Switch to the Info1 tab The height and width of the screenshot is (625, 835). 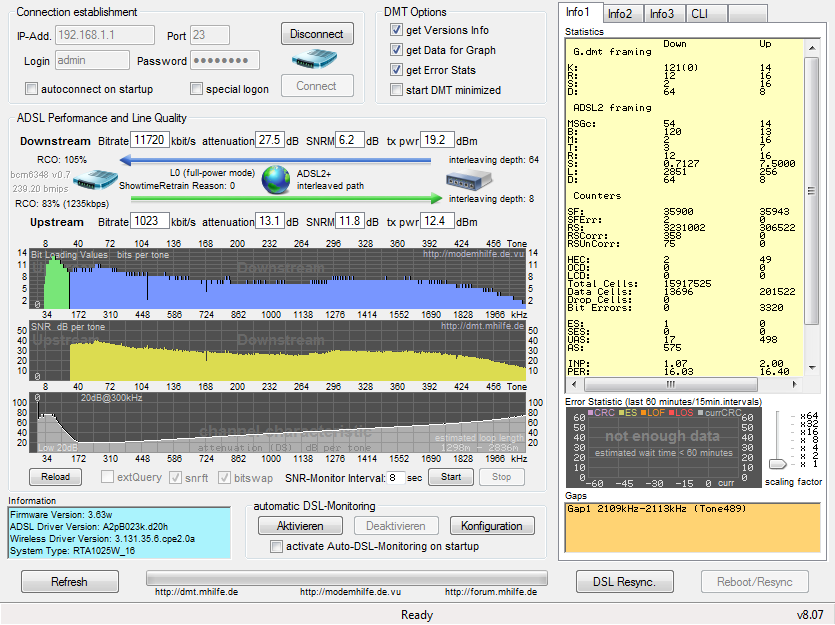coord(580,12)
